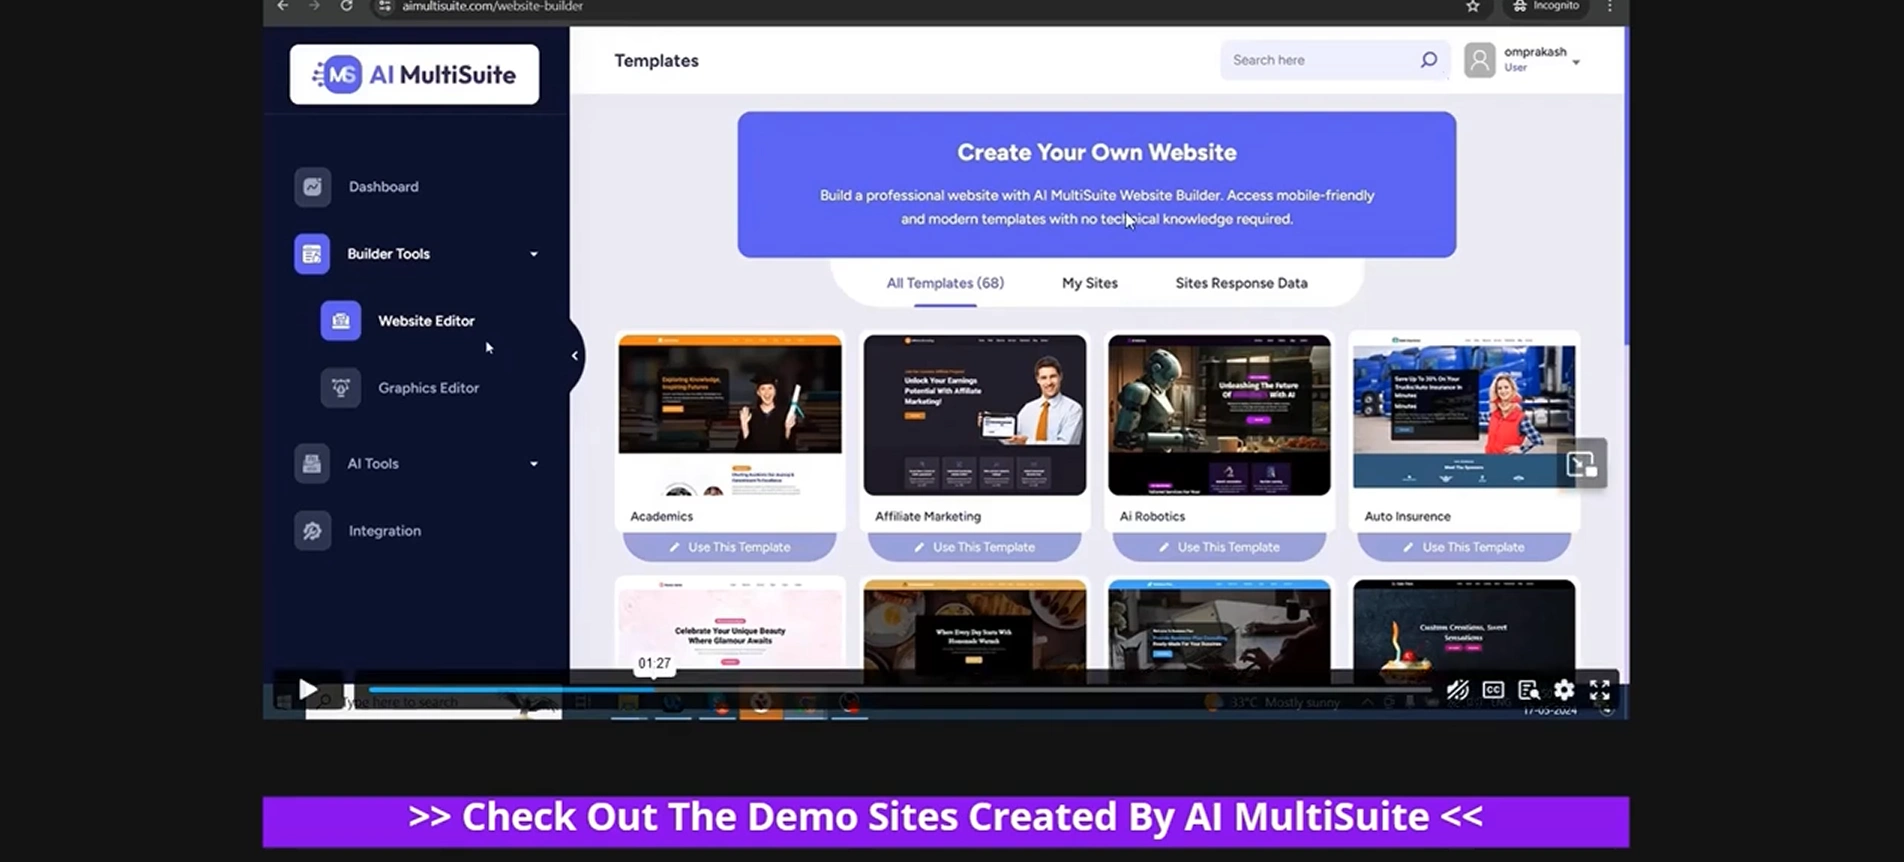Use This Template for Academics

pyautogui.click(x=730, y=547)
